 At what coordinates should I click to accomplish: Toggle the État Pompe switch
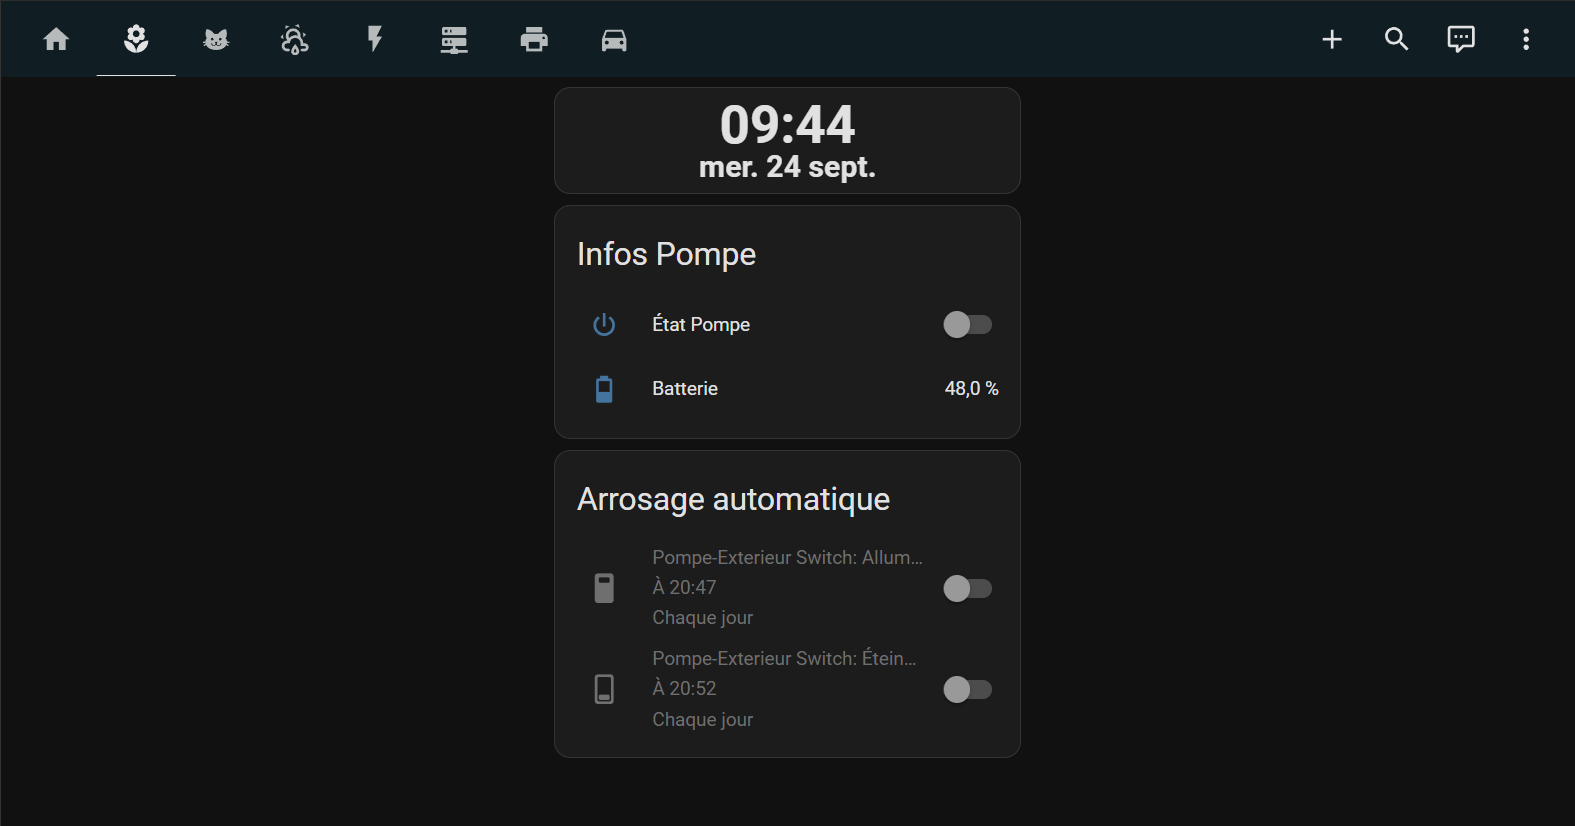(x=967, y=324)
